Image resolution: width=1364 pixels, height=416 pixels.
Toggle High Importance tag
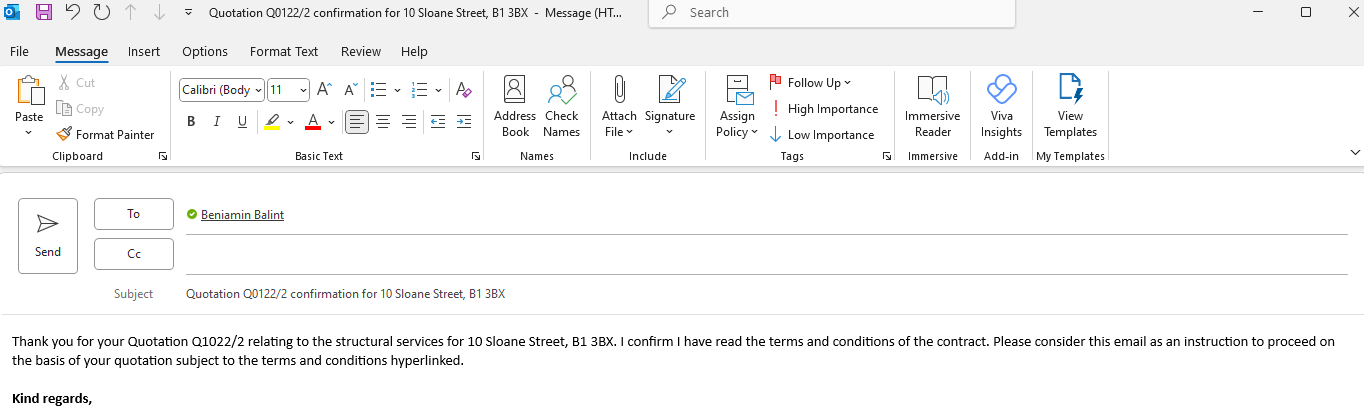[x=824, y=109]
